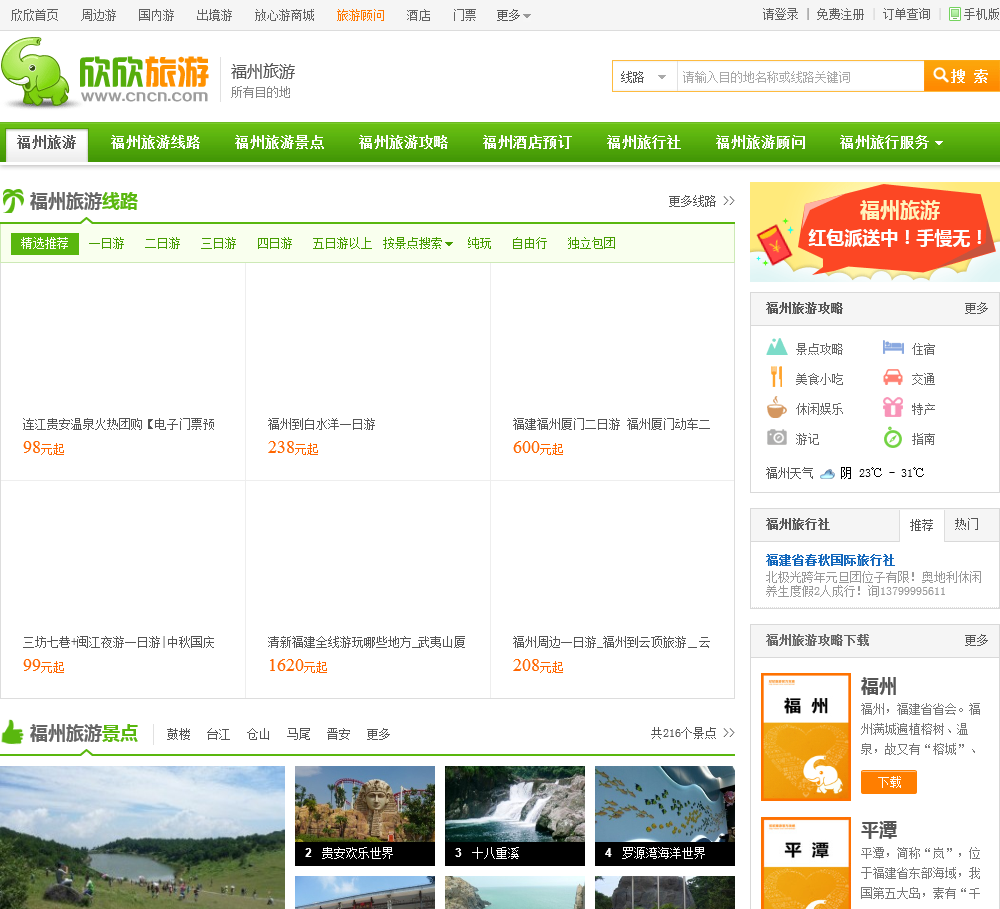This screenshot has height=909, width=1000.
Task: Select the 自由行 route tab
Action: [x=529, y=243]
